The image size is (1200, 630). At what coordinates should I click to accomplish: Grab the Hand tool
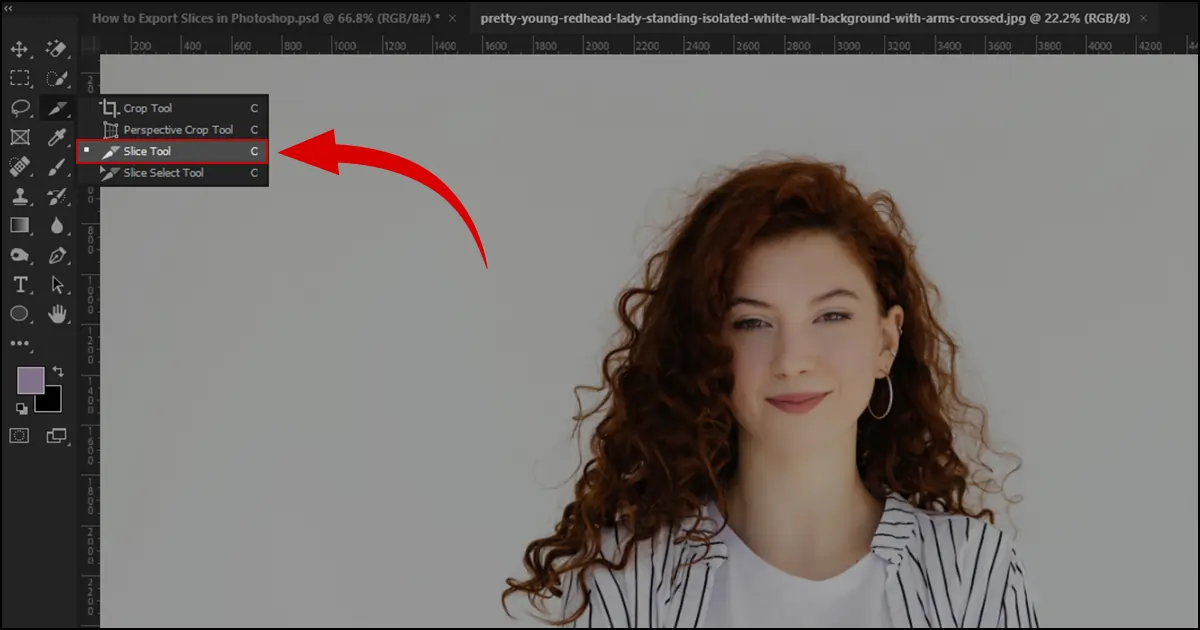click(x=57, y=314)
